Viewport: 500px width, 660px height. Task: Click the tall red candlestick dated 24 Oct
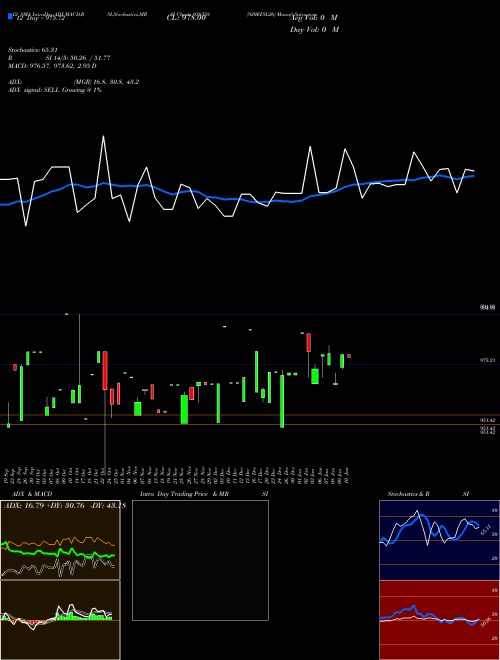pos(105,370)
